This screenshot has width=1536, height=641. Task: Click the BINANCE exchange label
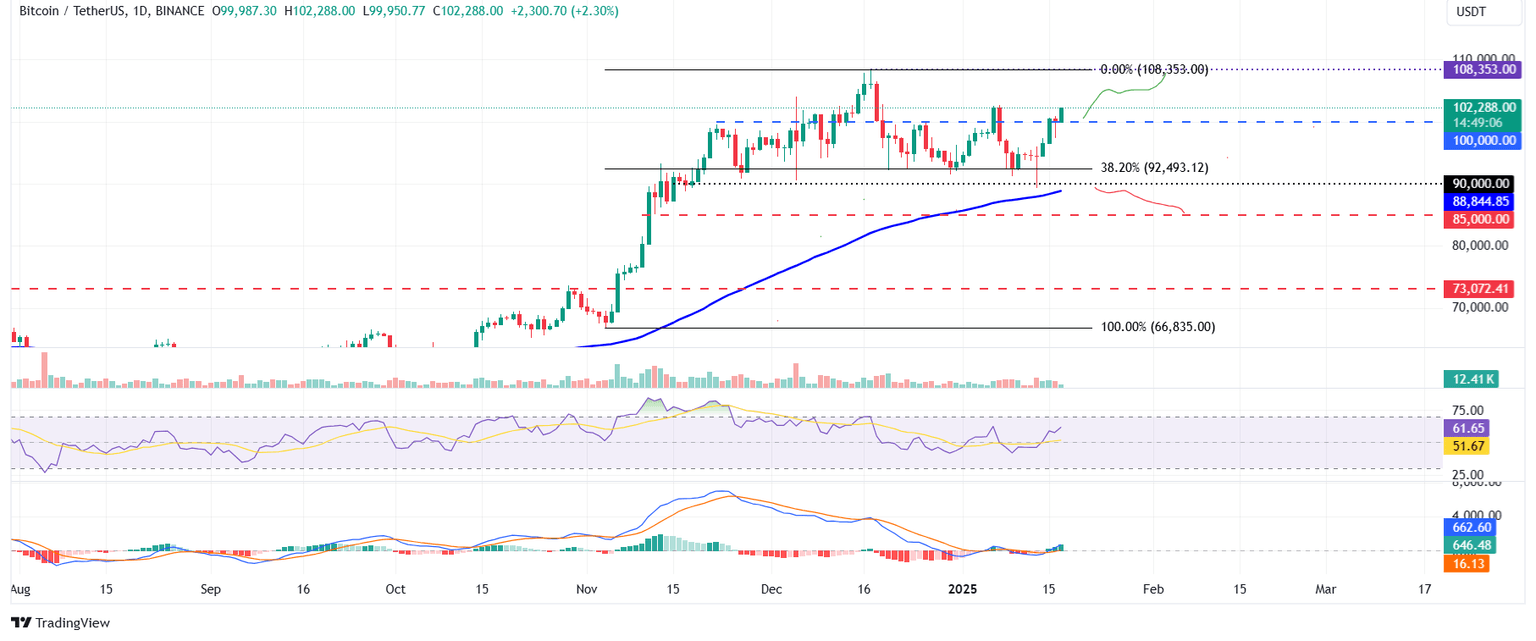pyautogui.click(x=176, y=12)
